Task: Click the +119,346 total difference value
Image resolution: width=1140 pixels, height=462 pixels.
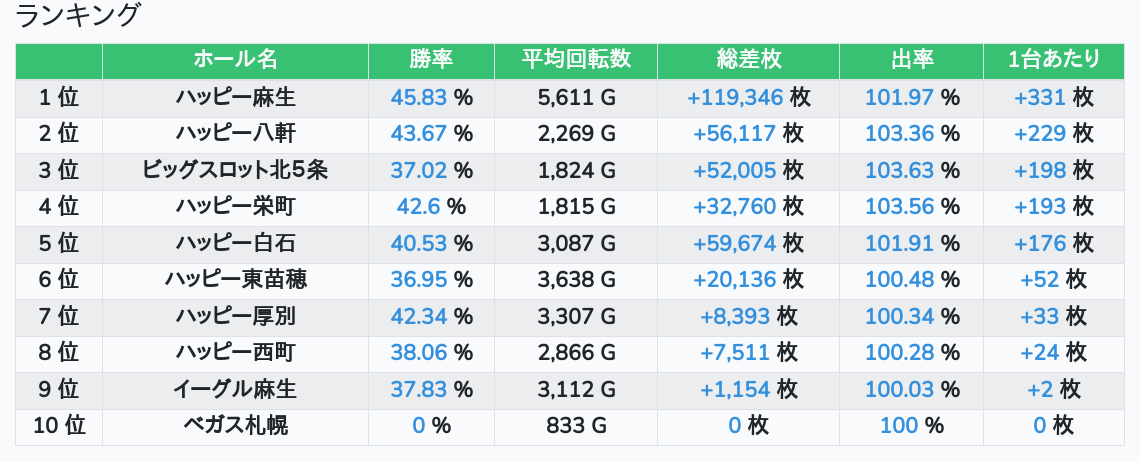Action: [734, 98]
